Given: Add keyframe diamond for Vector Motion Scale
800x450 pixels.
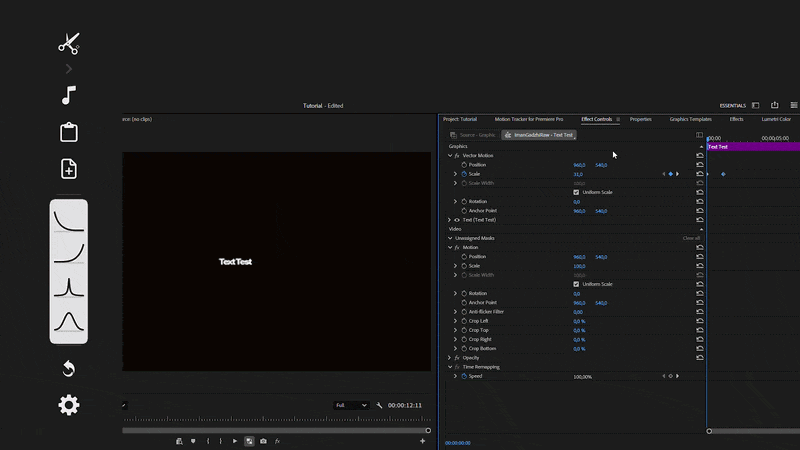Looking at the screenshot, I should [x=670, y=174].
